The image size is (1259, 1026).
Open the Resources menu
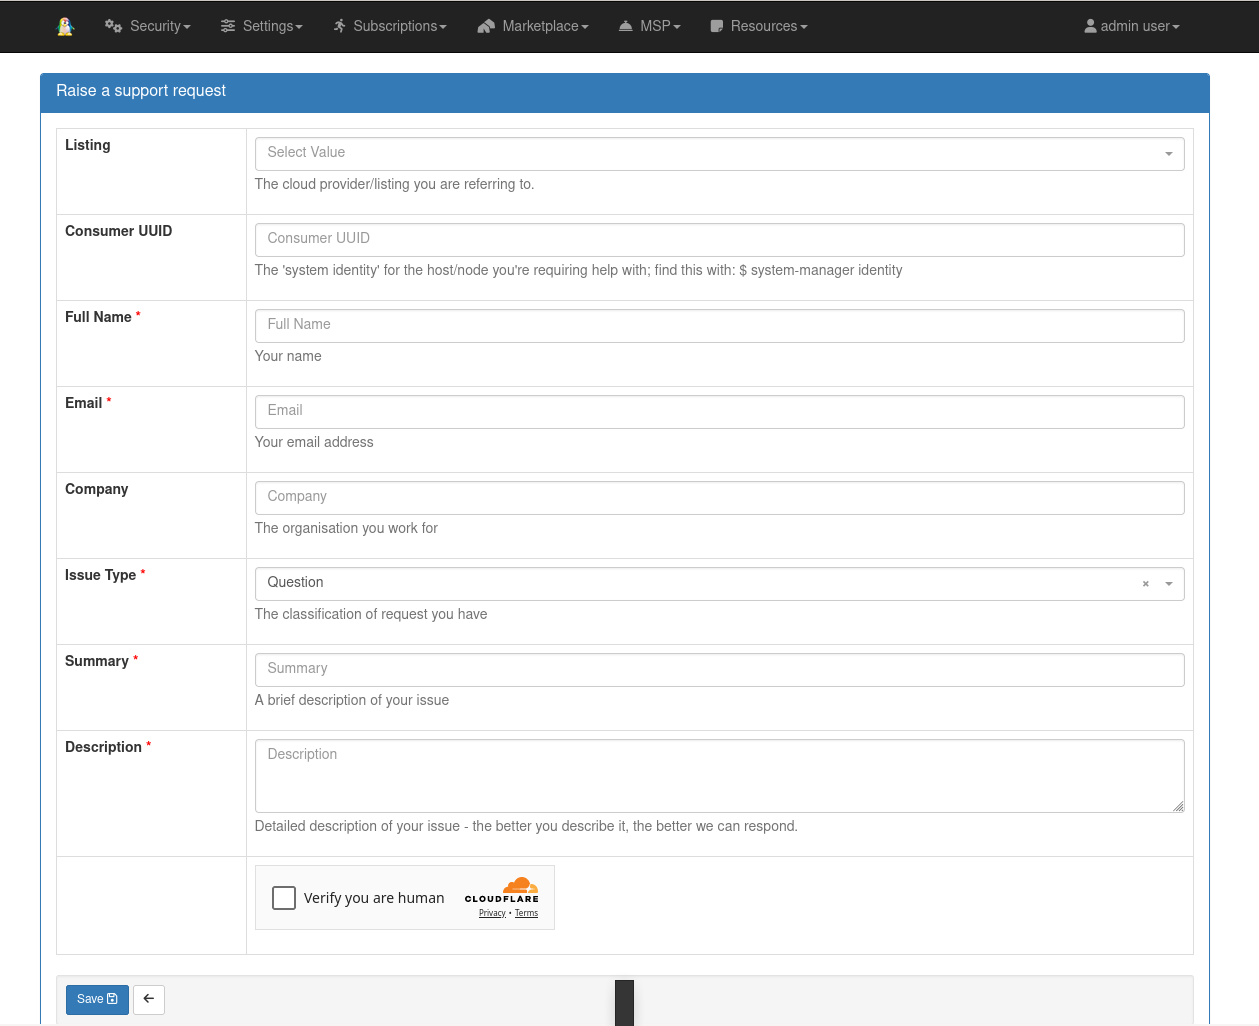pyautogui.click(x=768, y=26)
